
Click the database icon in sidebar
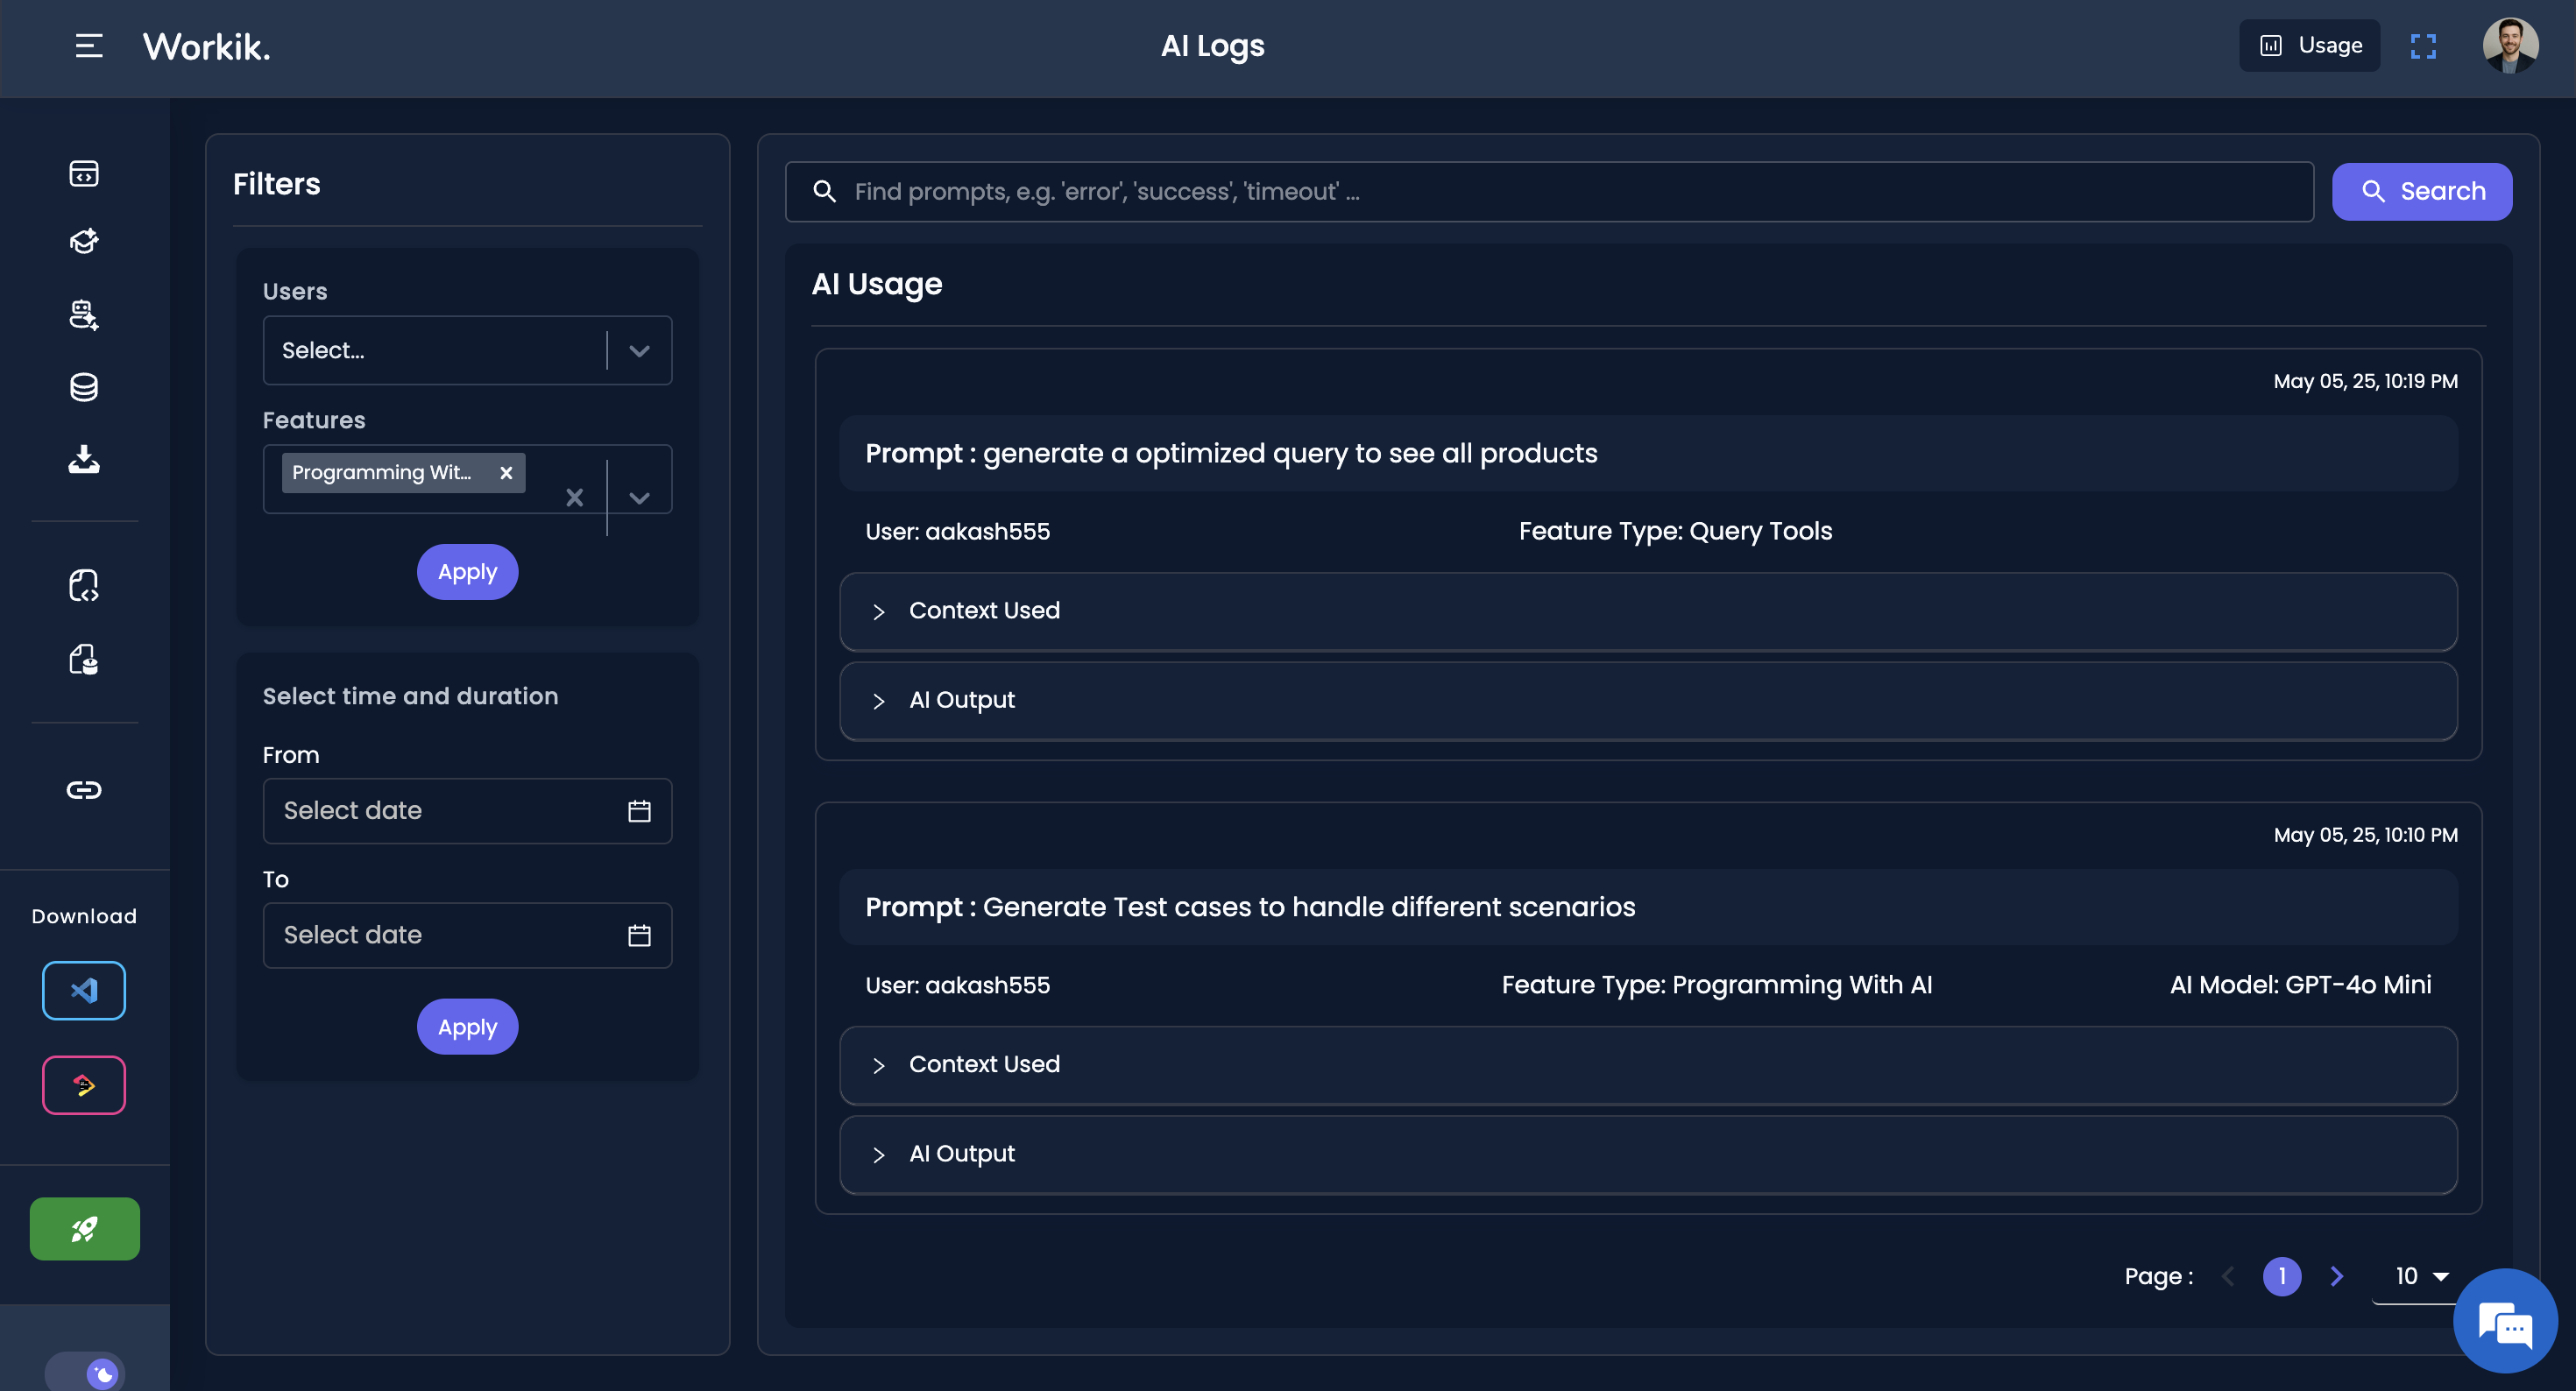click(84, 387)
